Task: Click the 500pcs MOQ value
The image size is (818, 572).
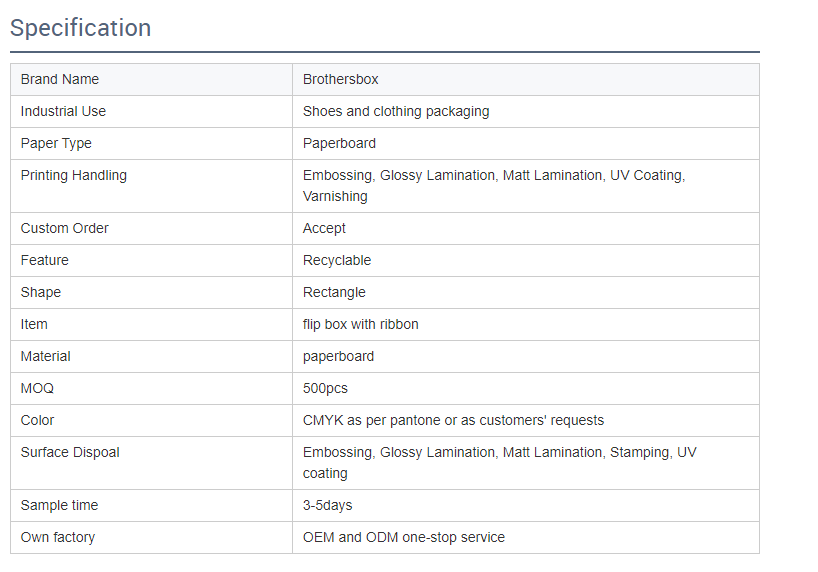Action: point(325,388)
